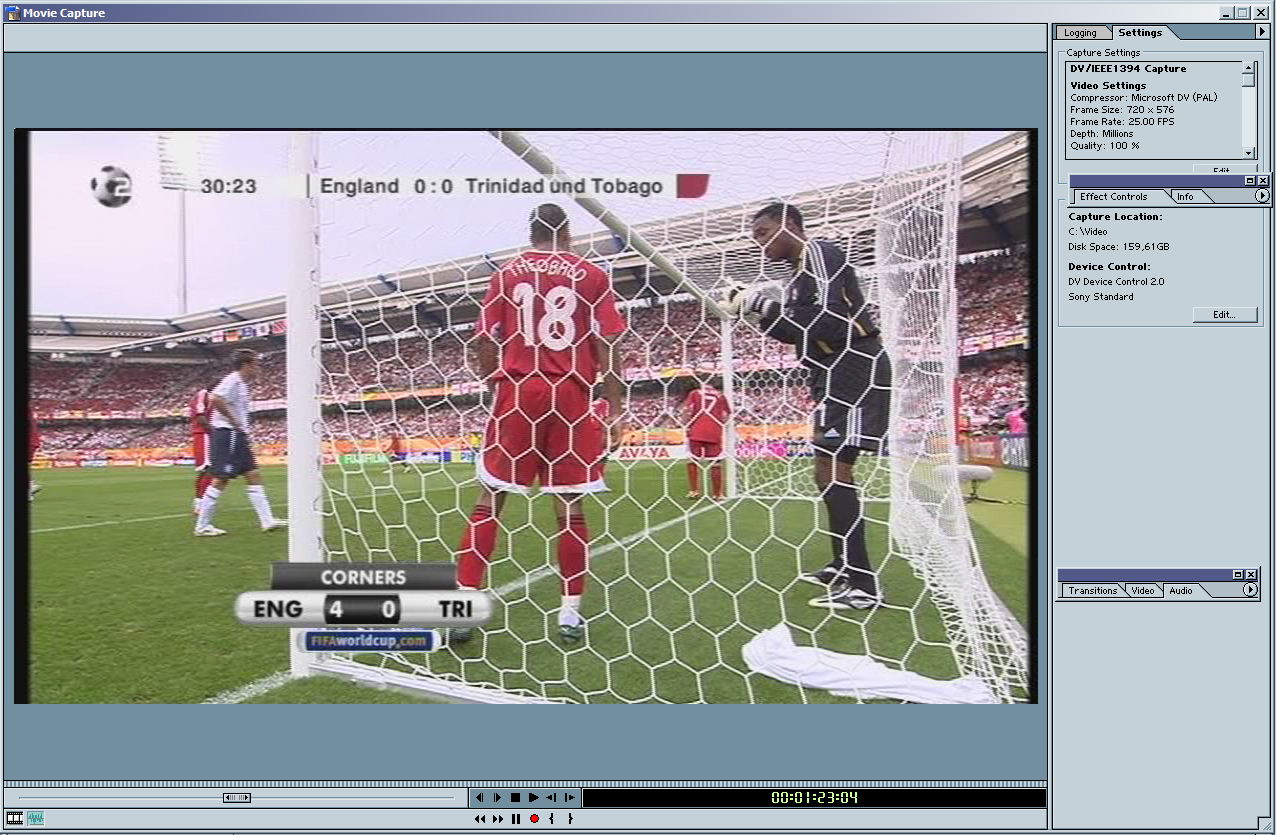1276x835 pixels.
Task: Click 'DV/IEEE1394 Capture' heading
Action: pyautogui.click(x=1128, y=69)
